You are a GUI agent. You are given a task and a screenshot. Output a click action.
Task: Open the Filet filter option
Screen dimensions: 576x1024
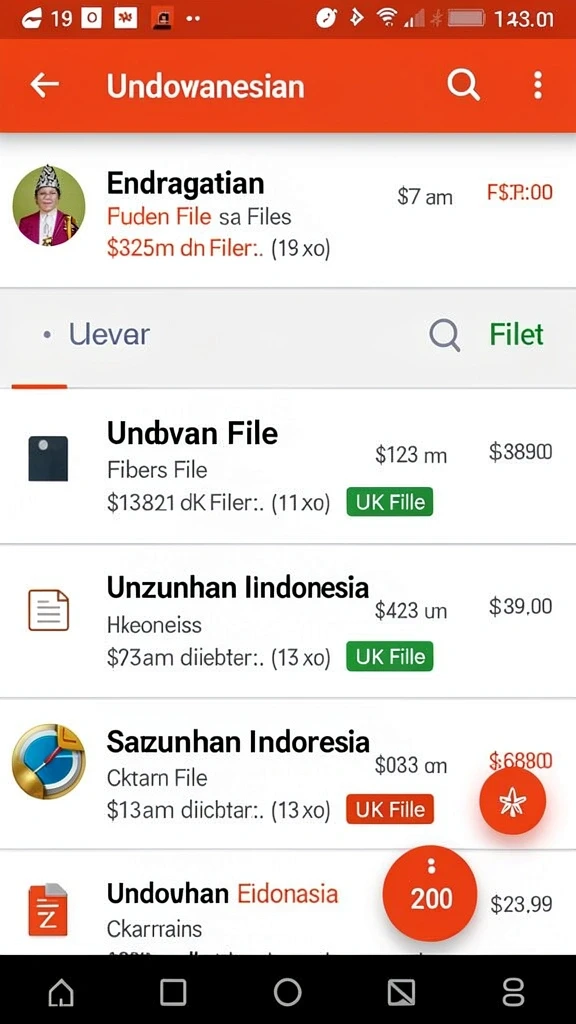point(517,334)
